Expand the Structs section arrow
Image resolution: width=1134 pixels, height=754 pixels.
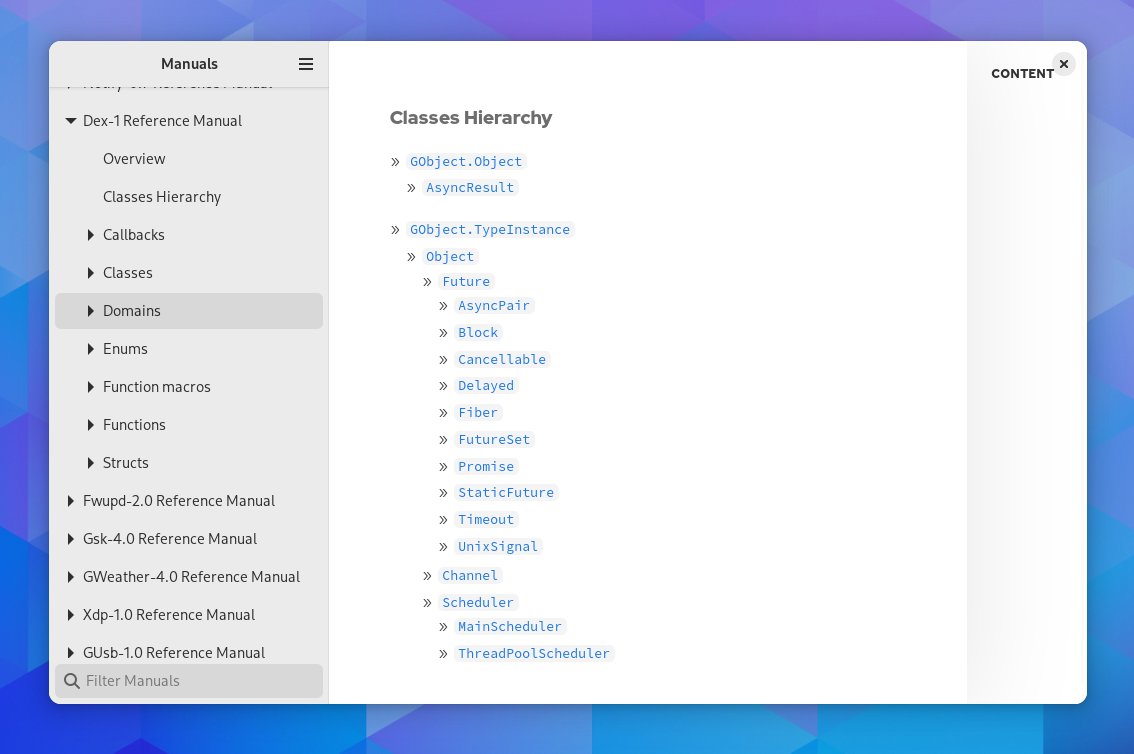click(90, 463)
